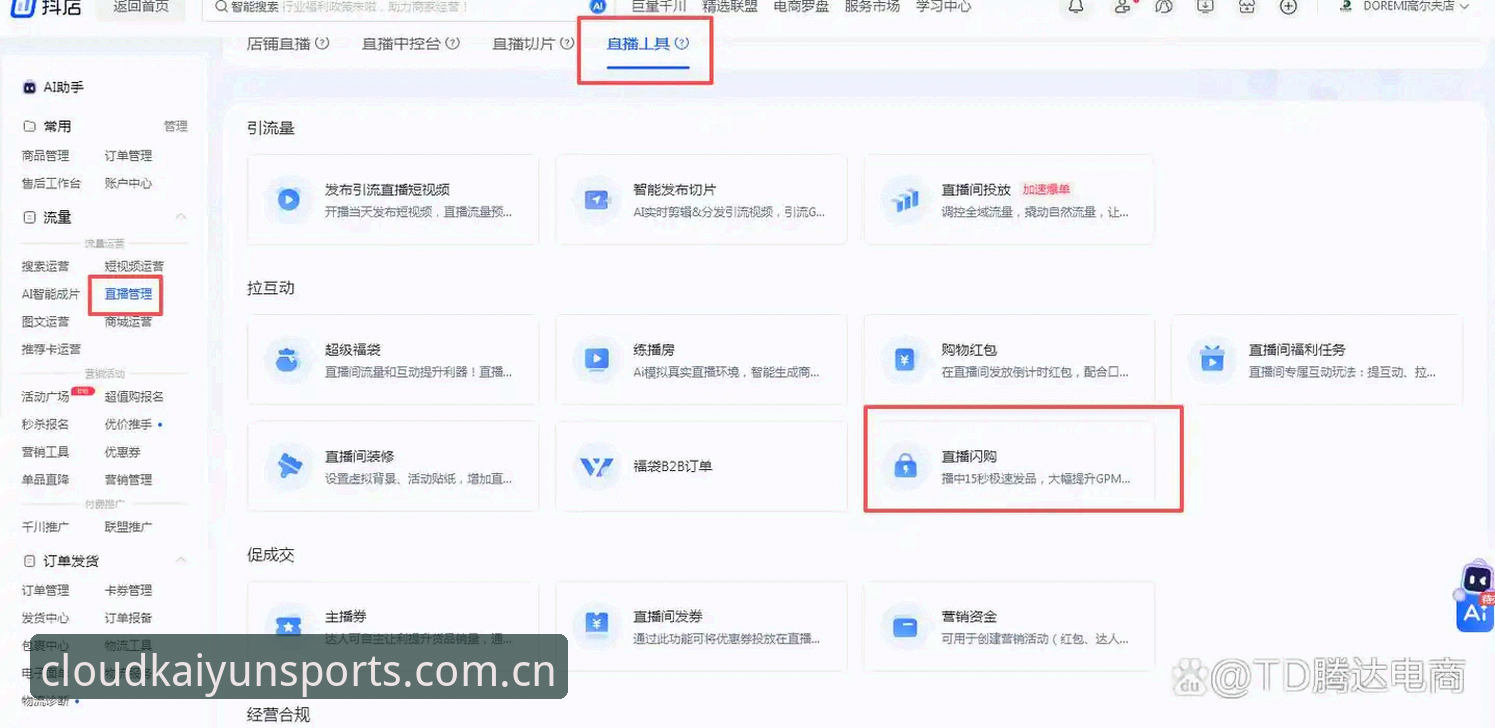Click 管理 next to 常用
This screenshot has height=728, width=1495.
[176, 127]
